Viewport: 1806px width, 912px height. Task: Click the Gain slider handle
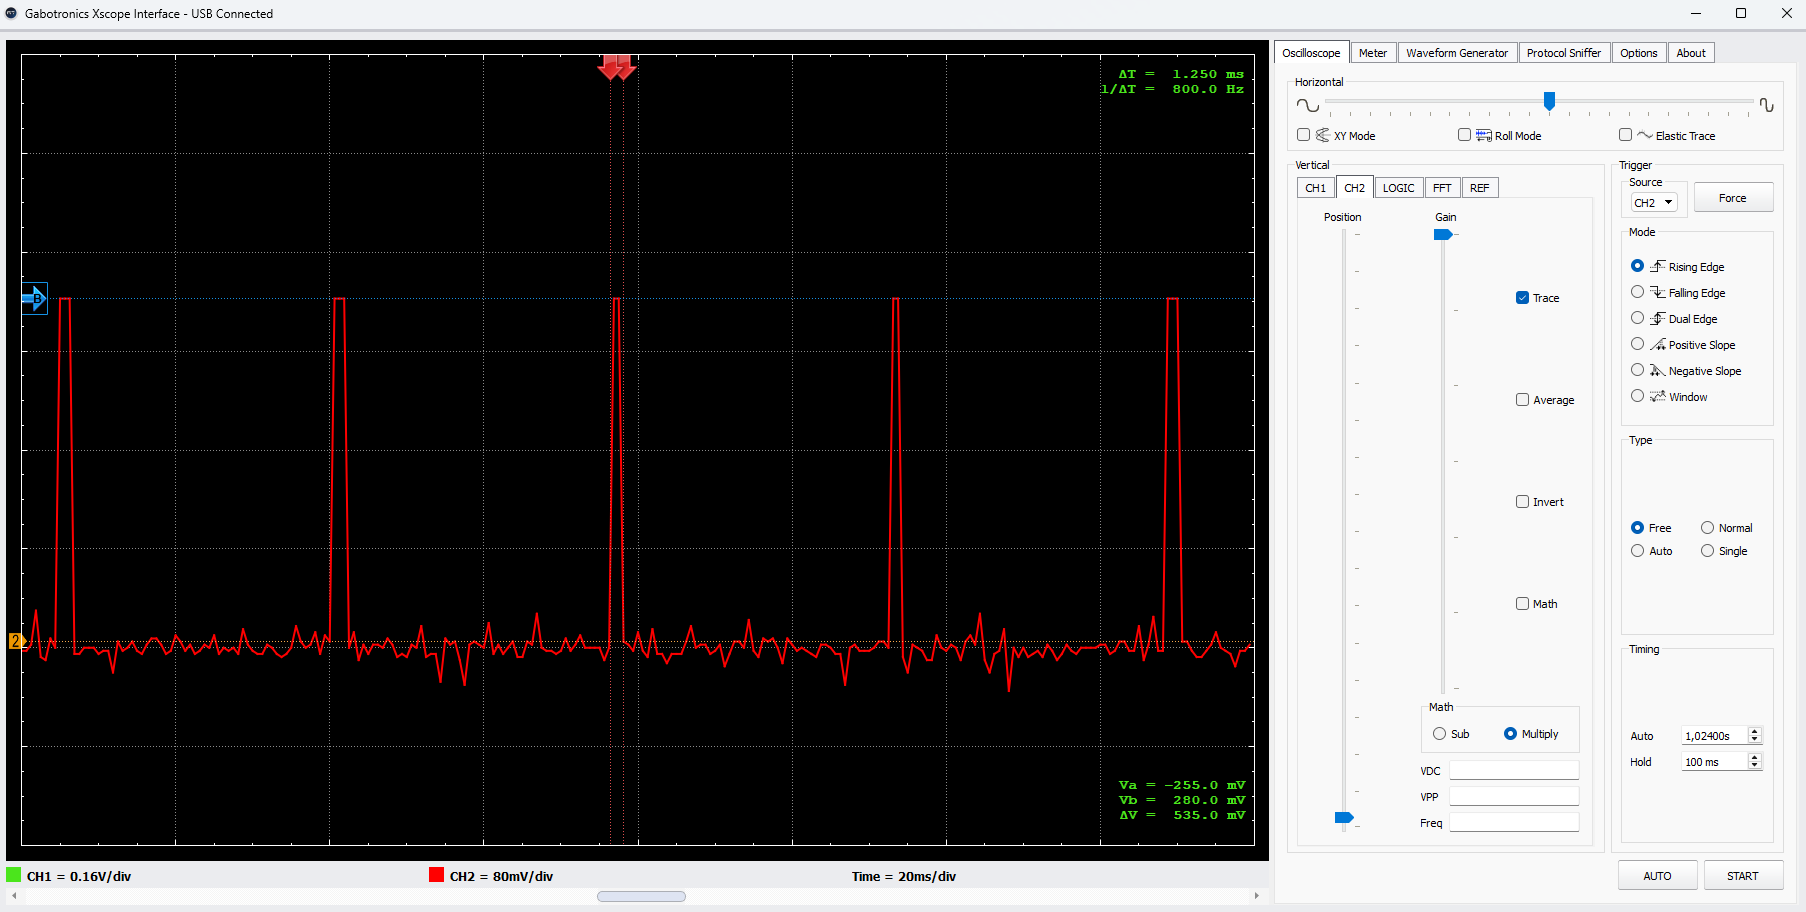point(1443,235)
